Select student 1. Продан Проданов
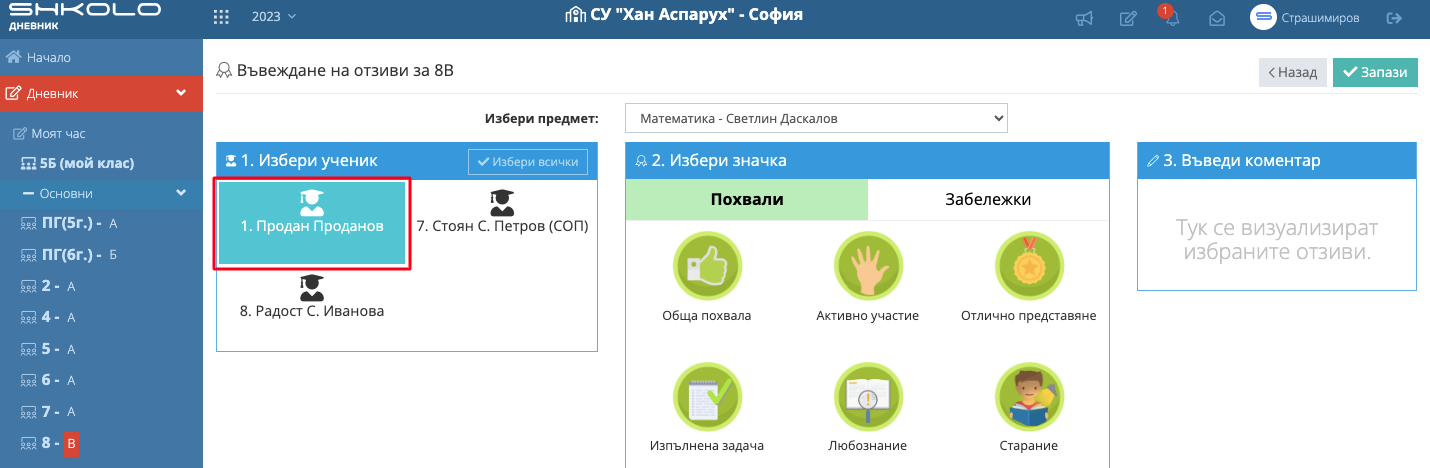1430x468 pixels. coord(312,224)
